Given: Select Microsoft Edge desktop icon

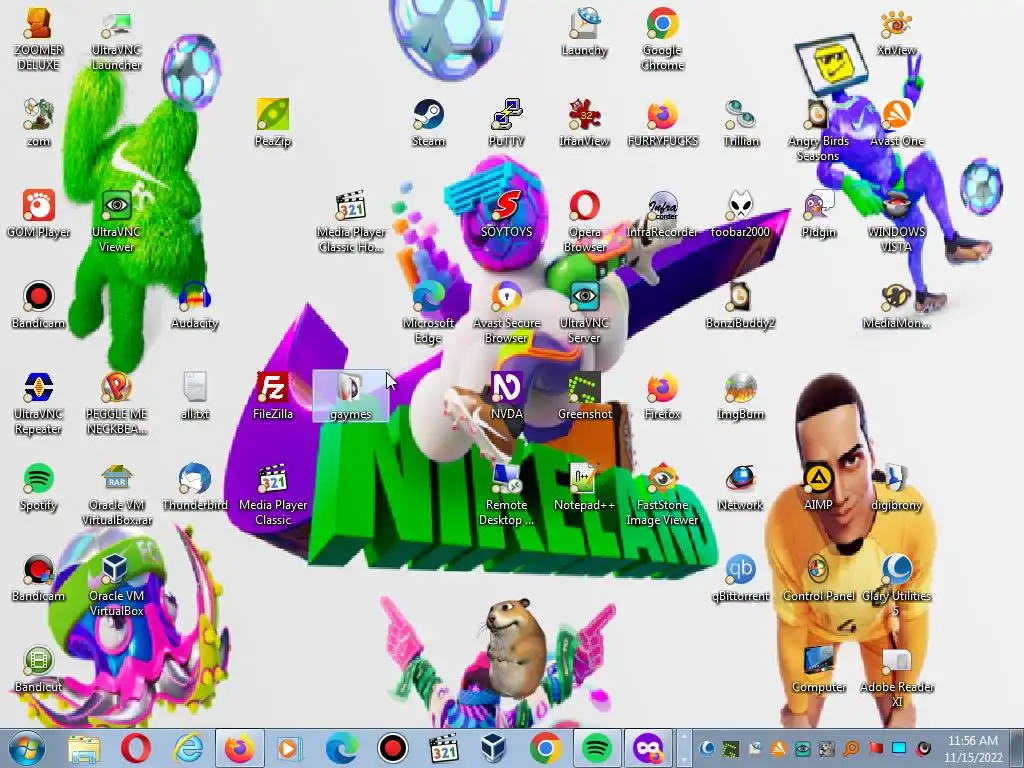Looking at the screenshot, I should click(428, 312).
